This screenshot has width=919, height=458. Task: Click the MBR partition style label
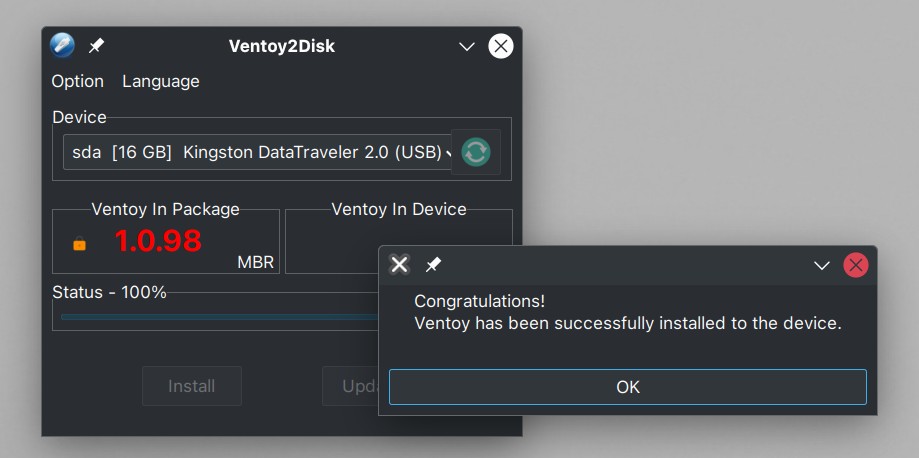pos(256,262)
